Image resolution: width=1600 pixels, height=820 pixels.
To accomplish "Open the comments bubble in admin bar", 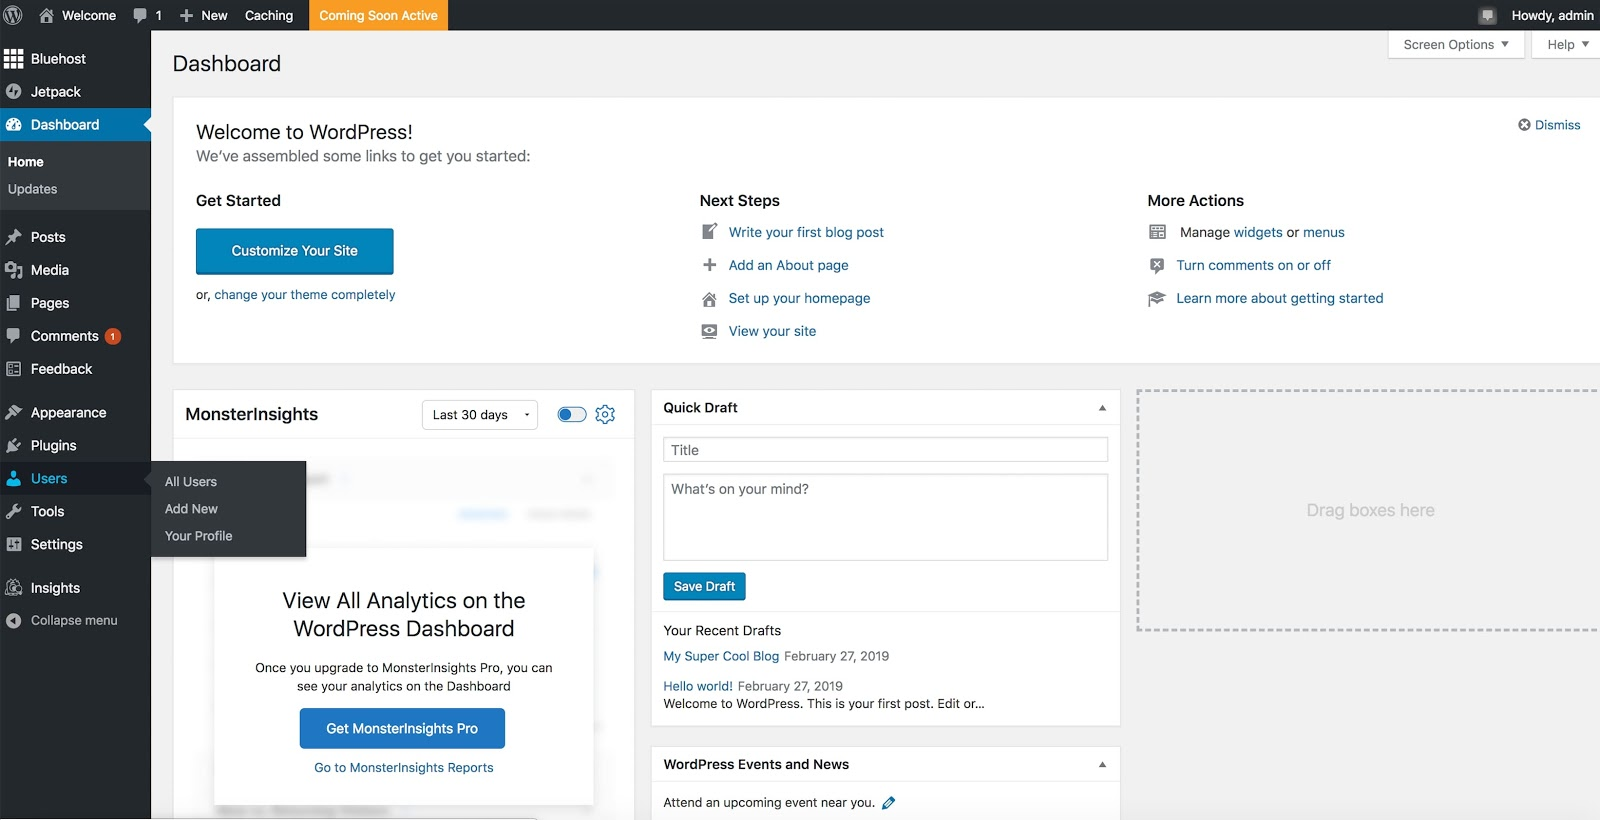I will pos(140,15).
